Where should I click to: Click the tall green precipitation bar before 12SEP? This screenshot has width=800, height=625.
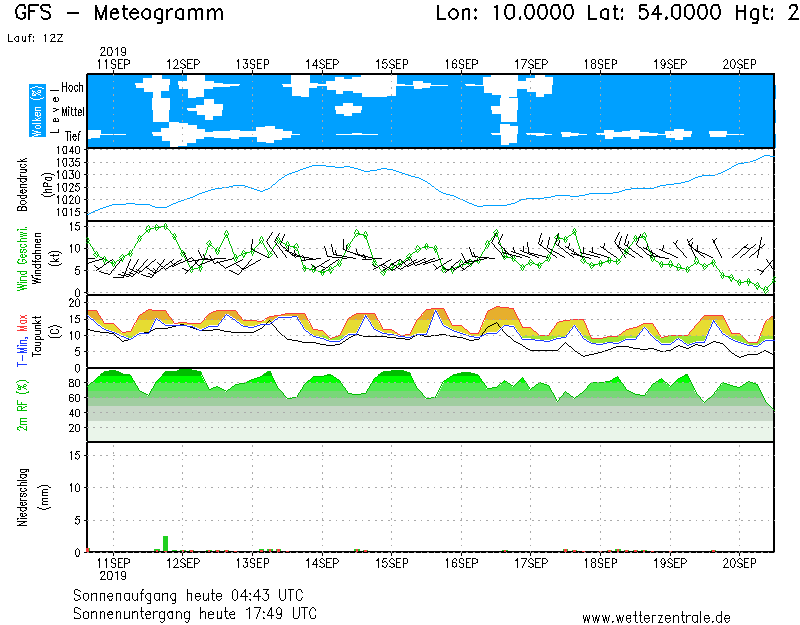(165, 544)
